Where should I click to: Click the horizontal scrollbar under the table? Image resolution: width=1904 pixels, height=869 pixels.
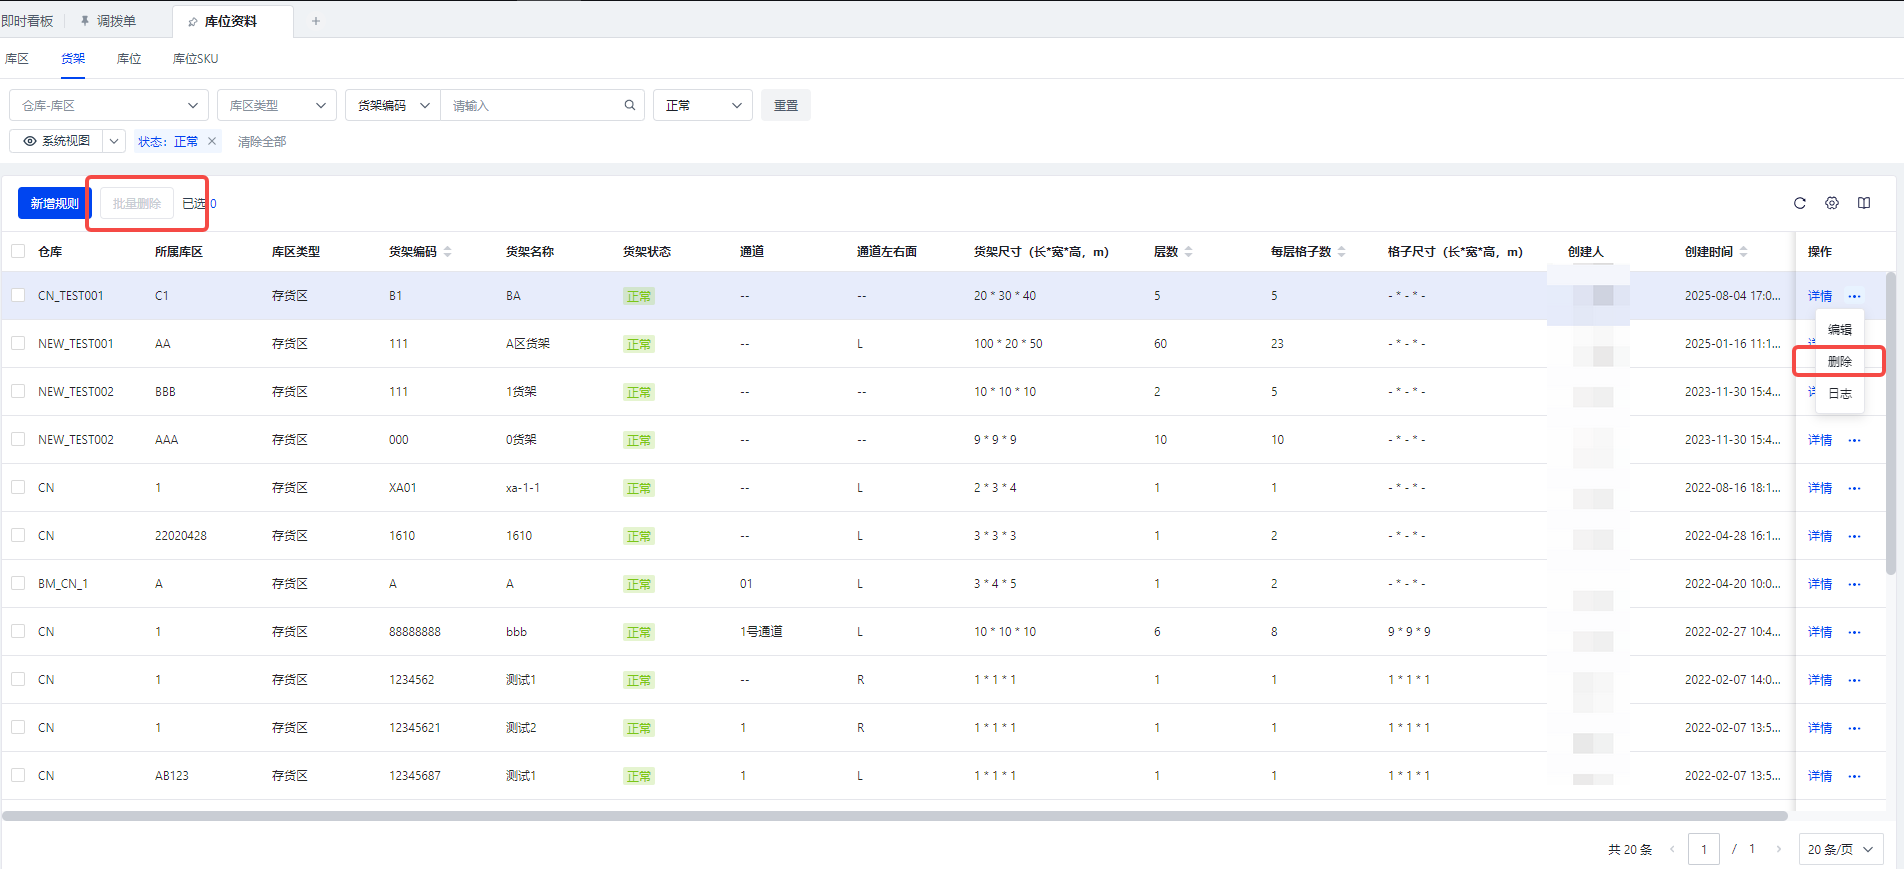click(894, 816)
